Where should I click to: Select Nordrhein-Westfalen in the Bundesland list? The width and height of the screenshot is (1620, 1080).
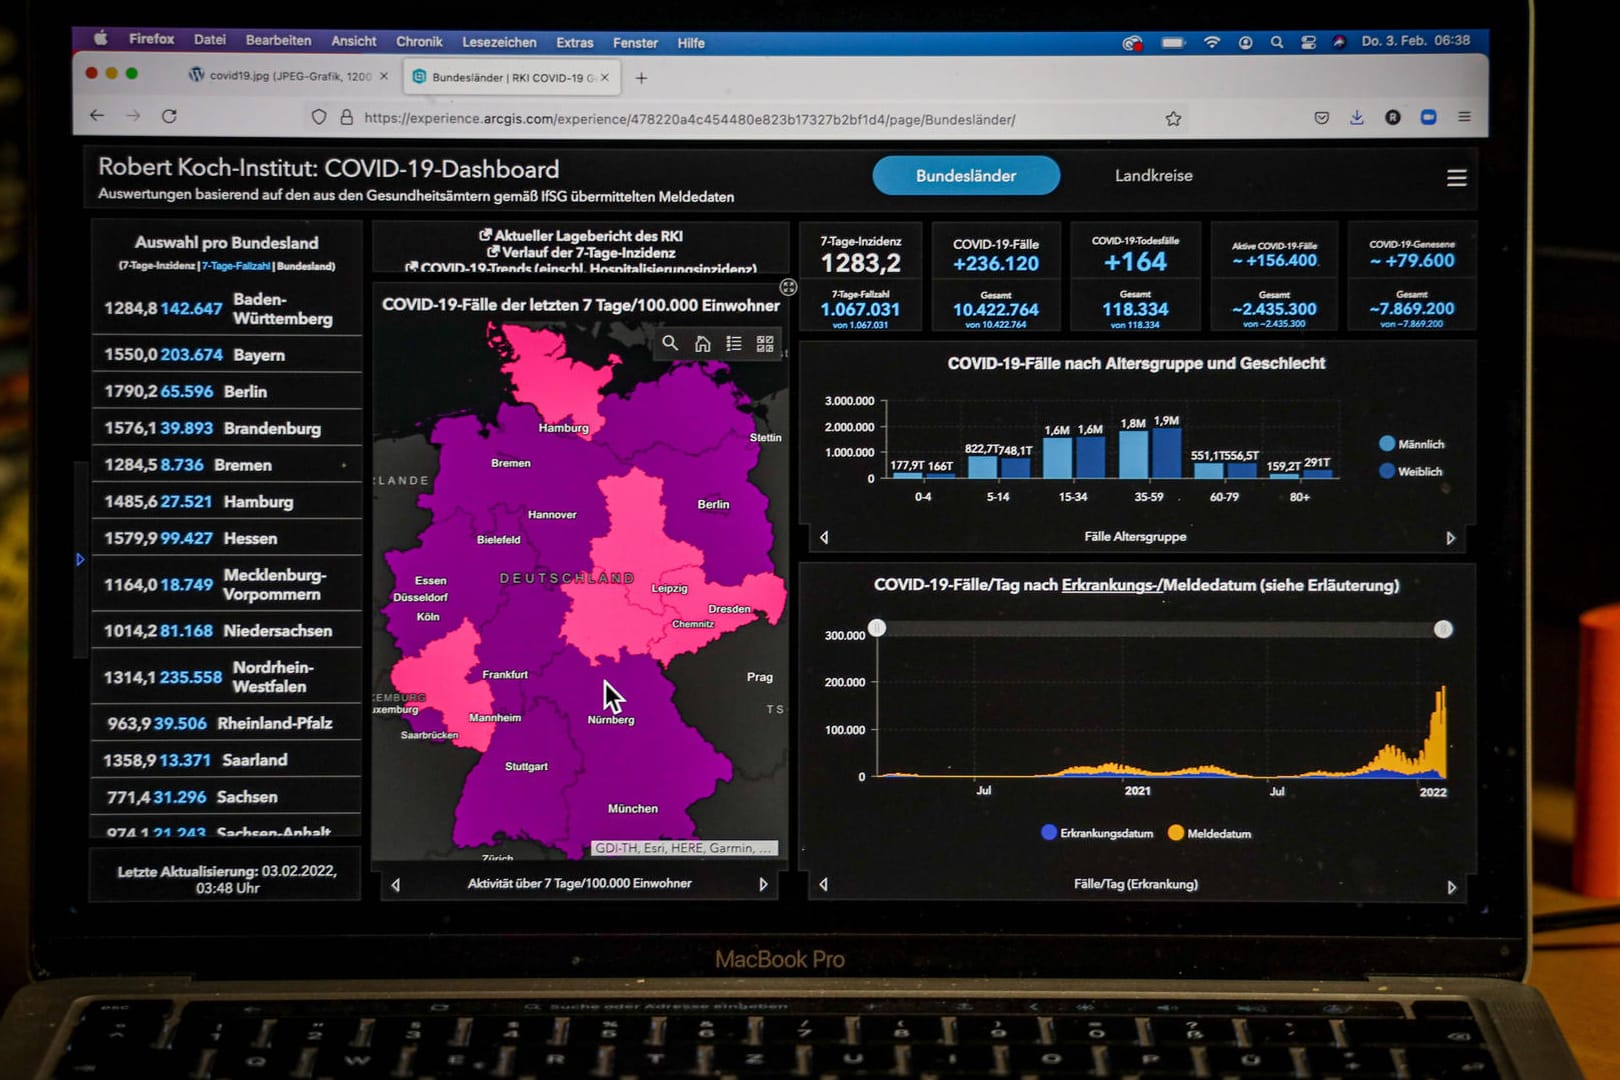pyautogui.click(x=227, y=677)
